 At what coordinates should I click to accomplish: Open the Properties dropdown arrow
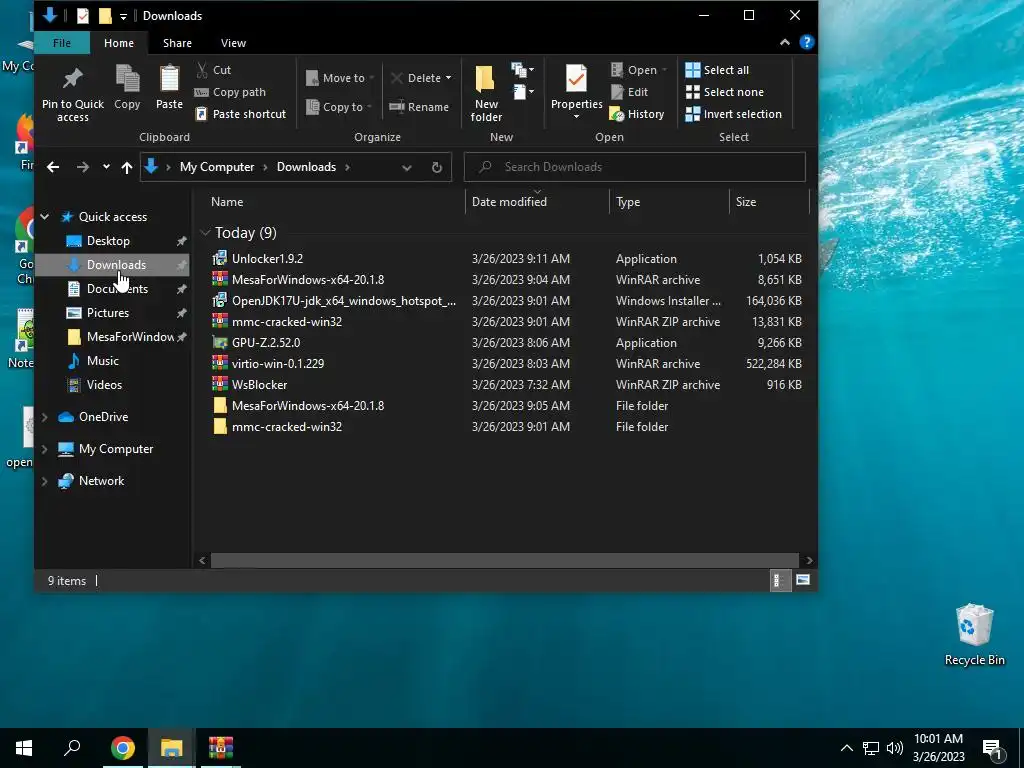point(576,117)
